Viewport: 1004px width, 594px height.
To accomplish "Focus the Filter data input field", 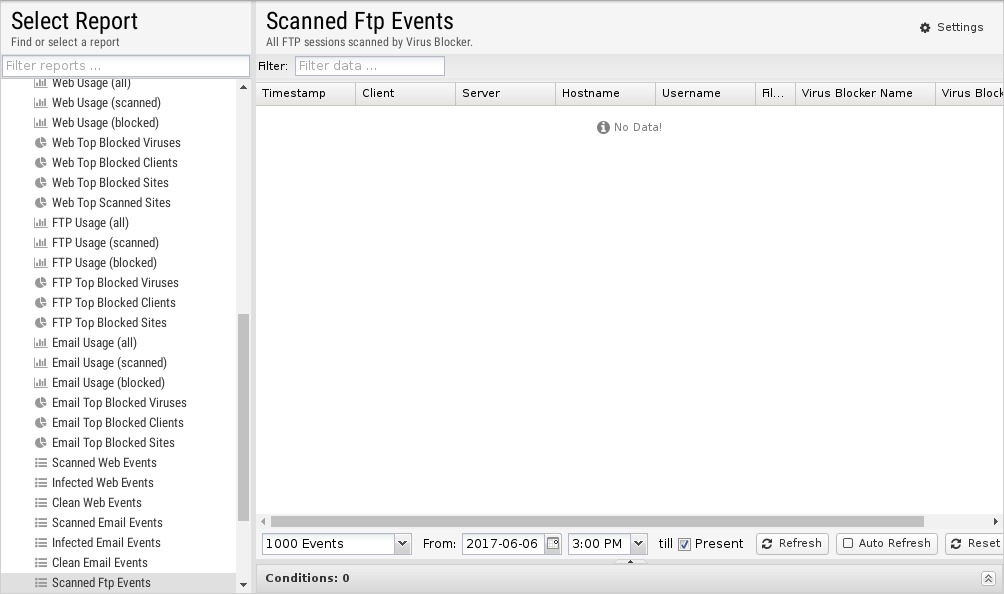I will coord(369,66).
